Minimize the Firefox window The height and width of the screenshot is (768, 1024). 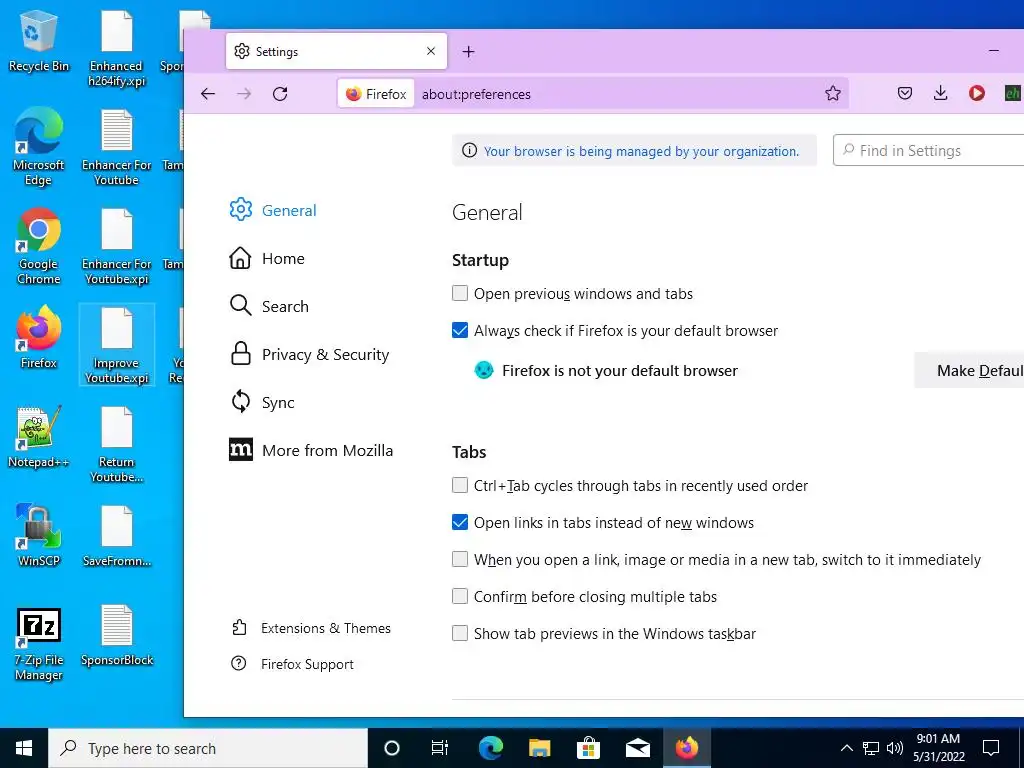pos(994,50)
